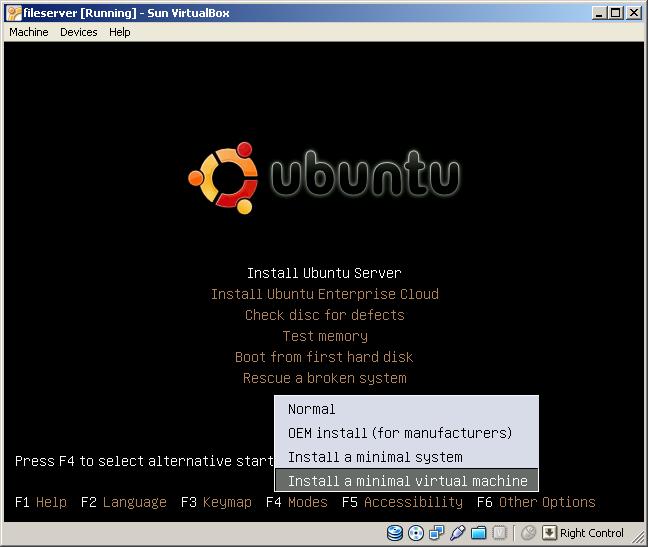This screenshot has width=648, height=547.
Task: Close the fileserver VirtualBox window
Action: 634,13
